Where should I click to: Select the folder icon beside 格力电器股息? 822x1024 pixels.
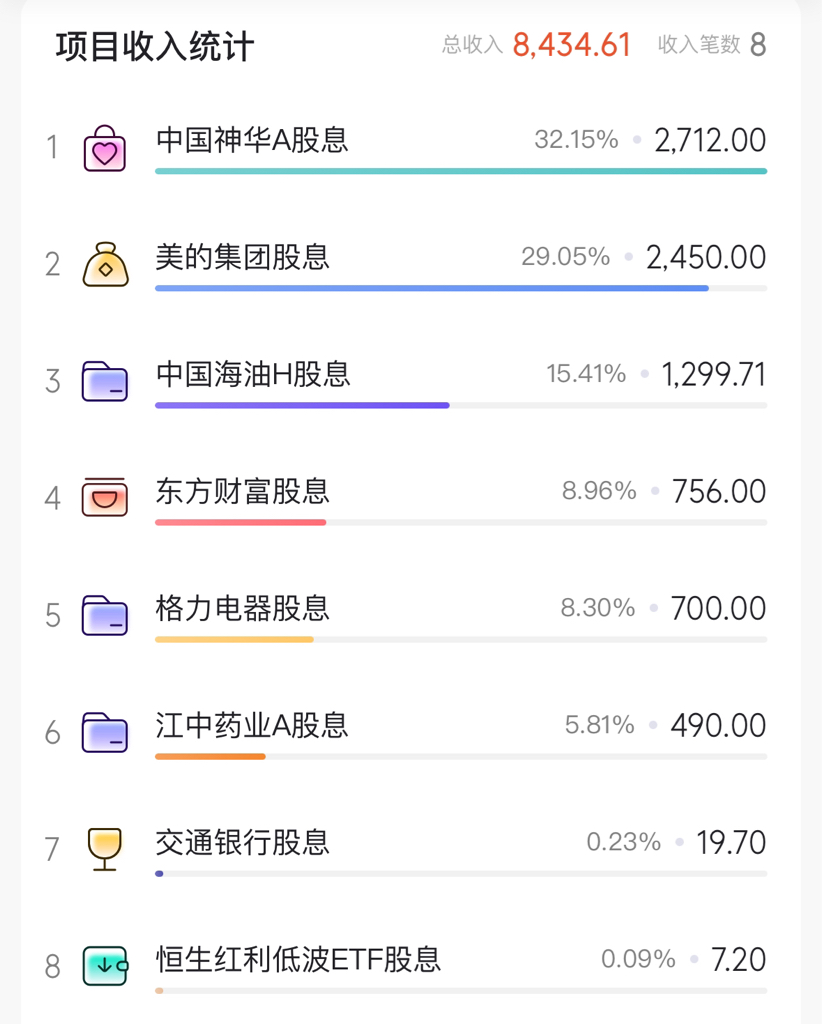pos(104,615)
